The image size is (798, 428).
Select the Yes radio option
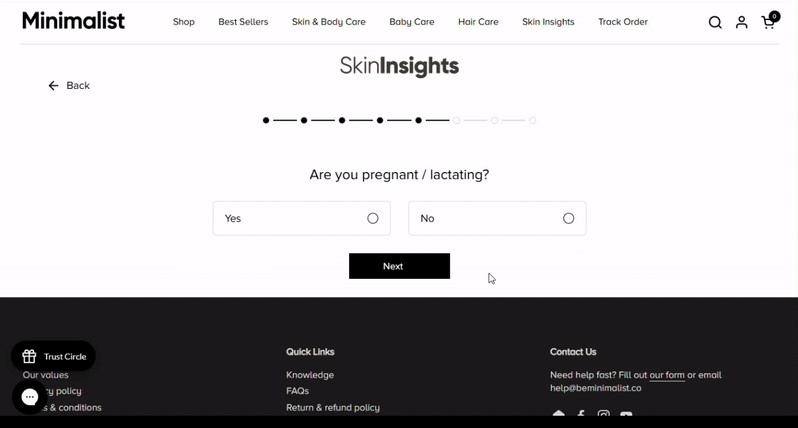pyautogui.click(x=373, y=218)
